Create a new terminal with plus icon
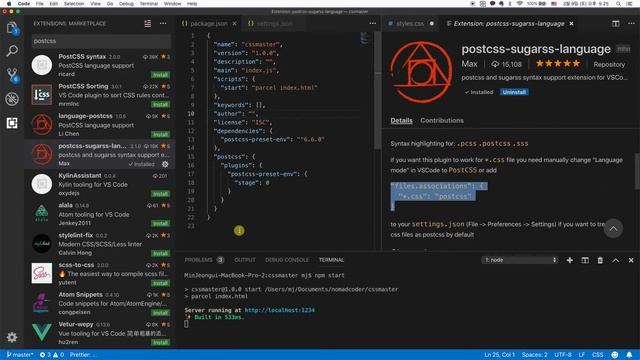 click(x=569, y=260)
